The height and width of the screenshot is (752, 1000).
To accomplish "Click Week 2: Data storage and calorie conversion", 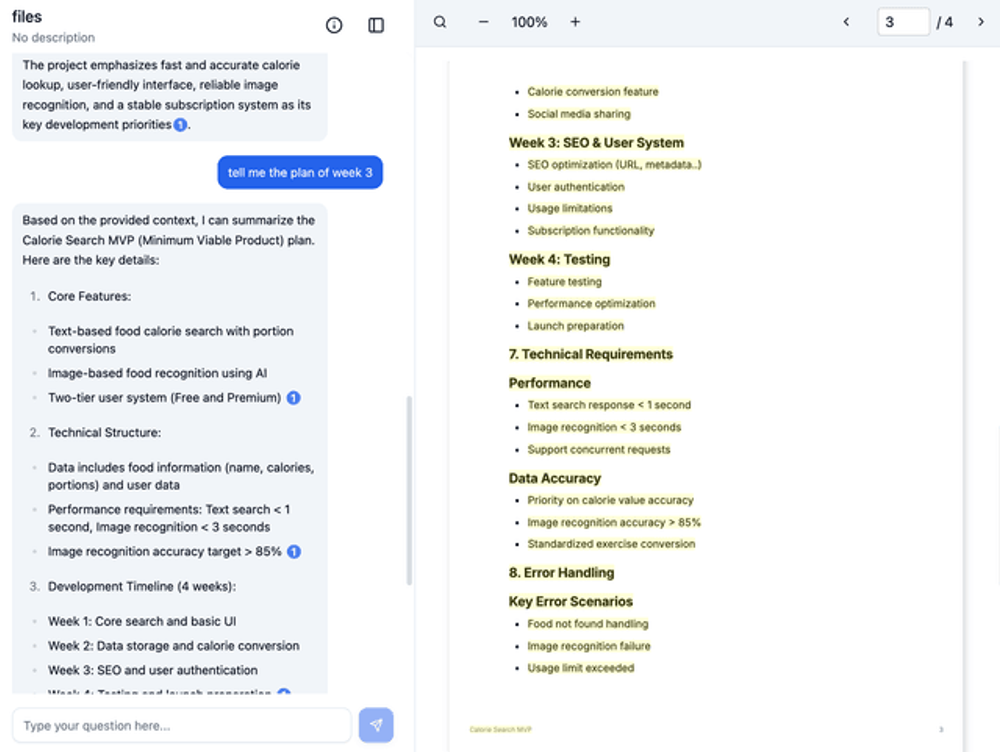I will pyautogui.click(x=173, y=645).
